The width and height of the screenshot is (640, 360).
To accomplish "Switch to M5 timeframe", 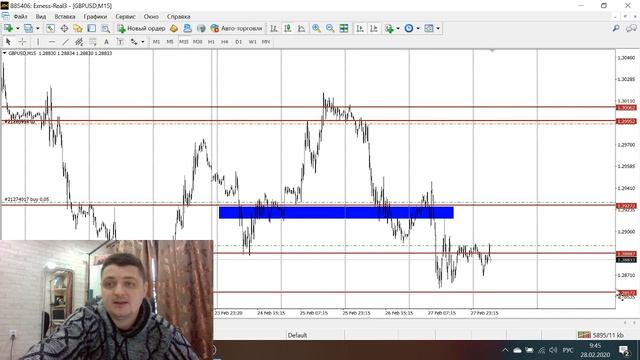I will (170, 42).
